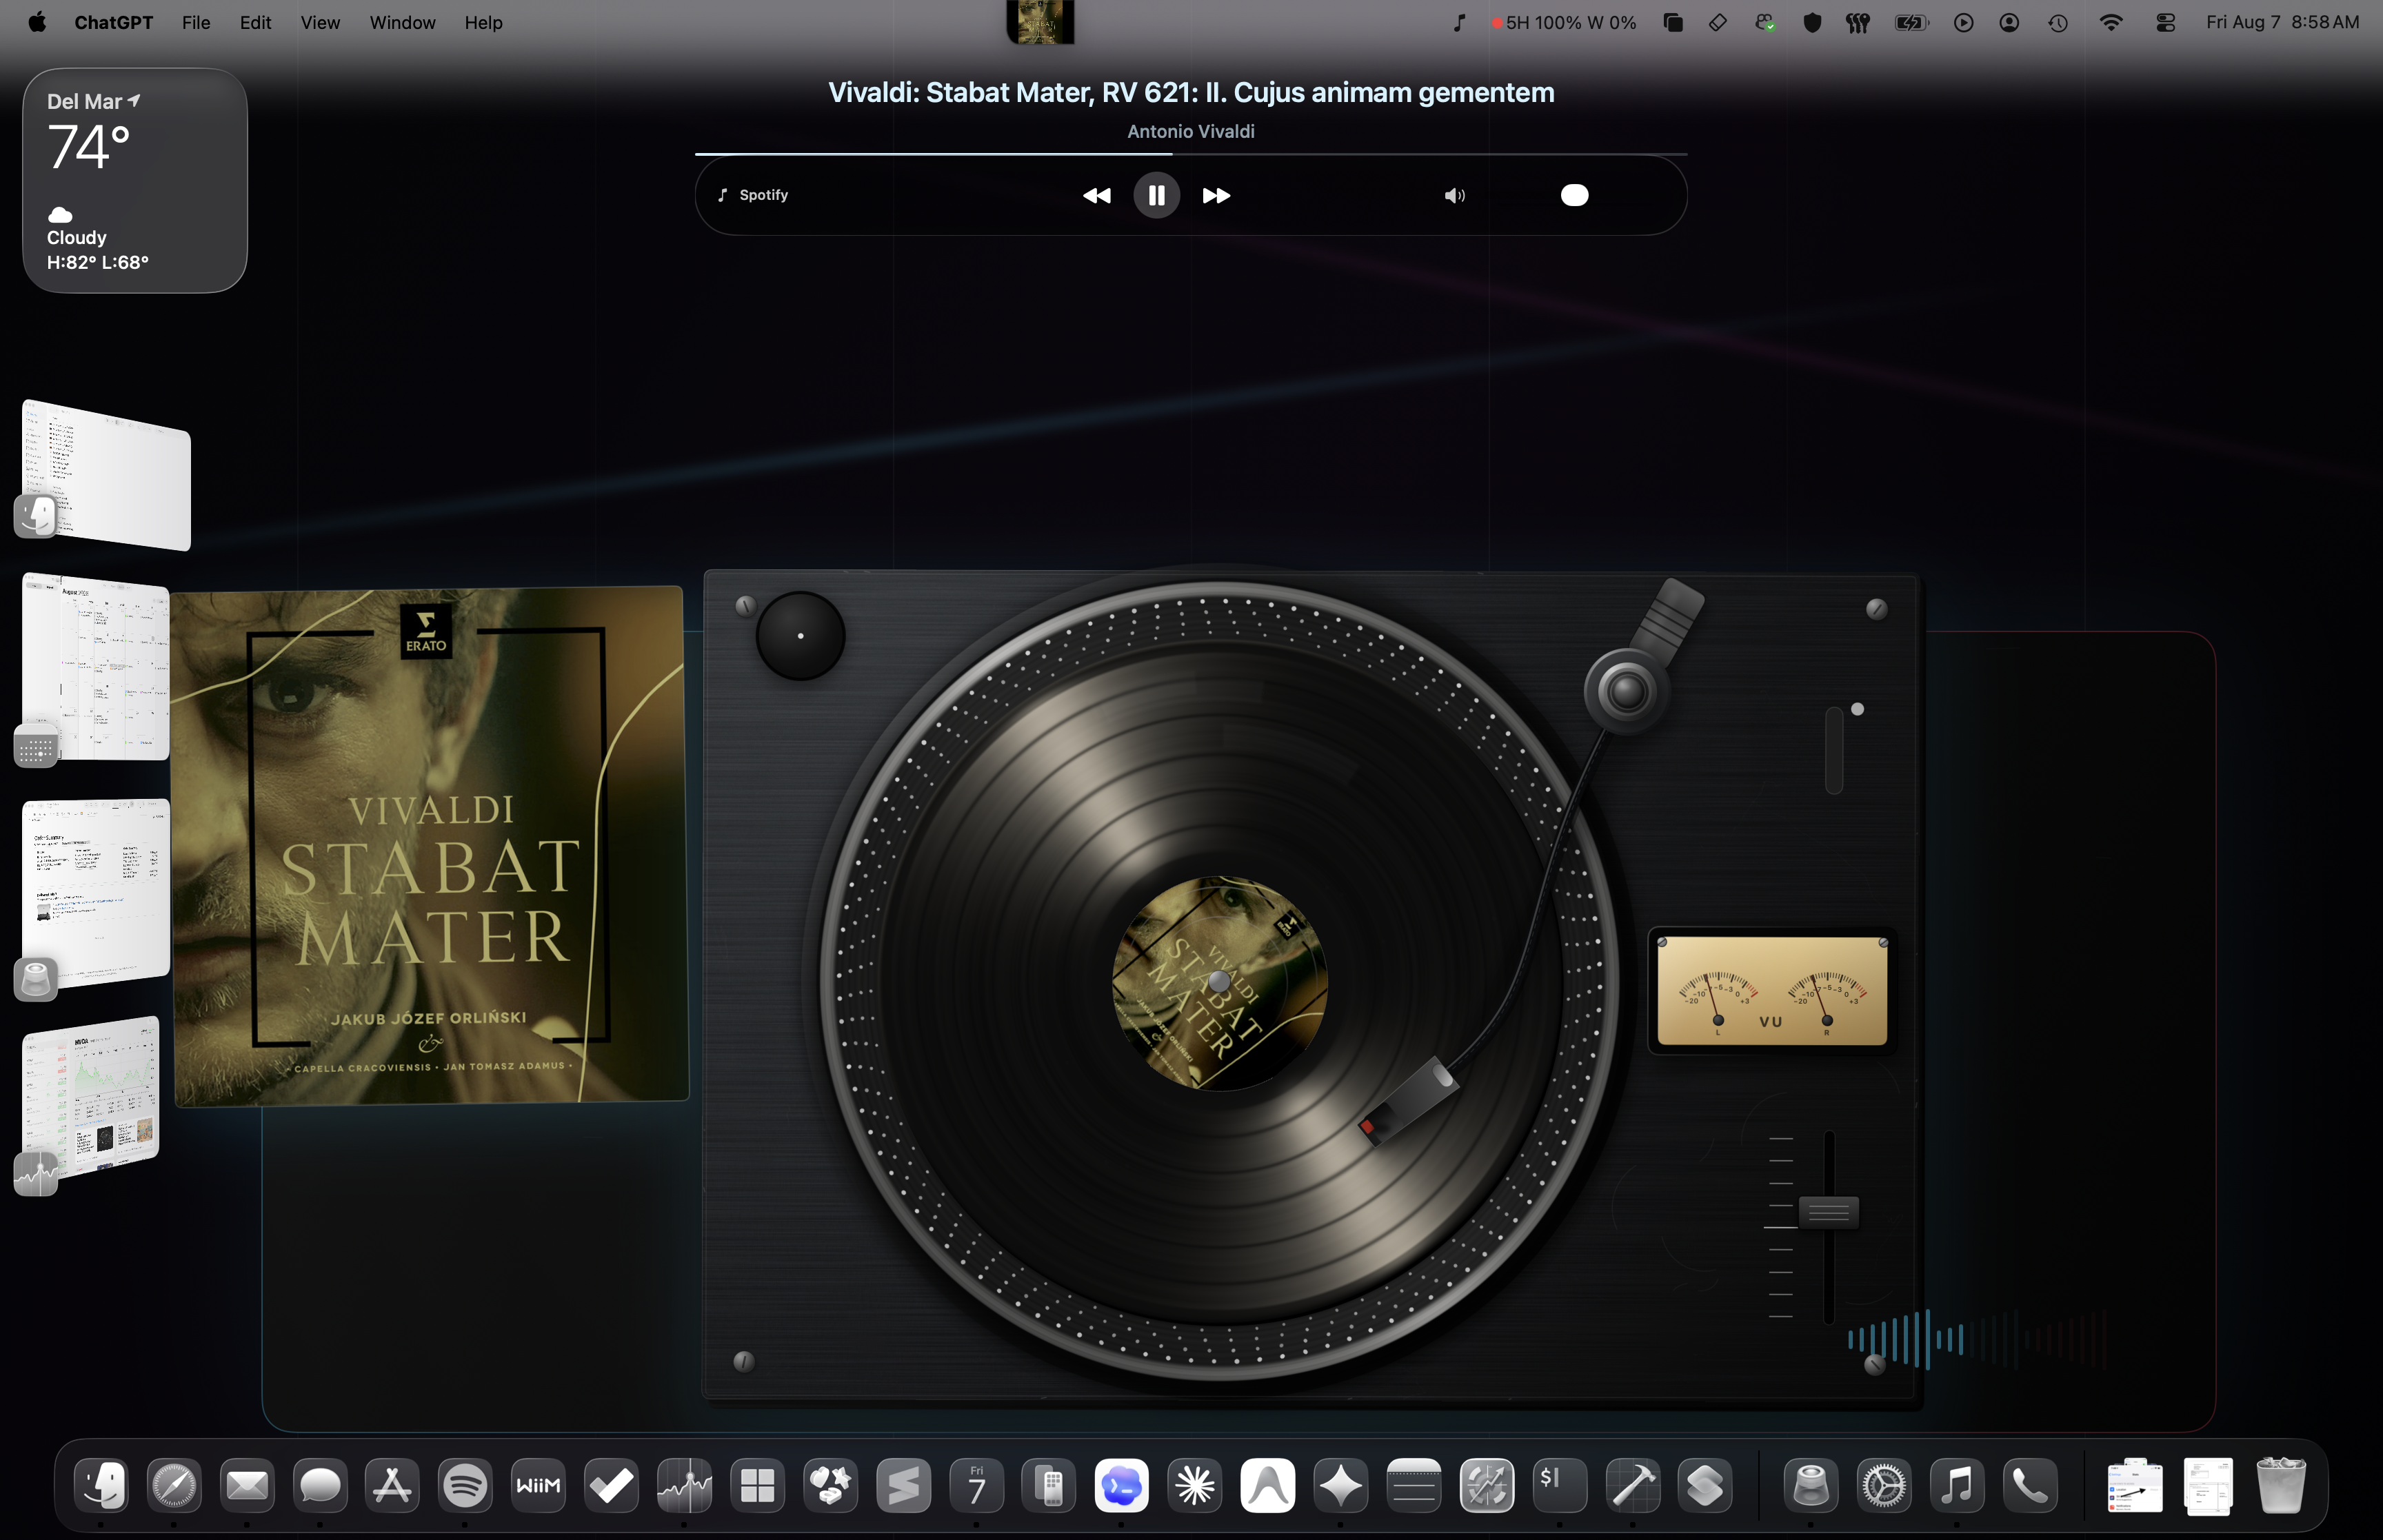Image resolution: width=2383 pixels, height=1540 pixels.
Task: Click the album art thumbnail in menu bar
Action: [1040, 22]
